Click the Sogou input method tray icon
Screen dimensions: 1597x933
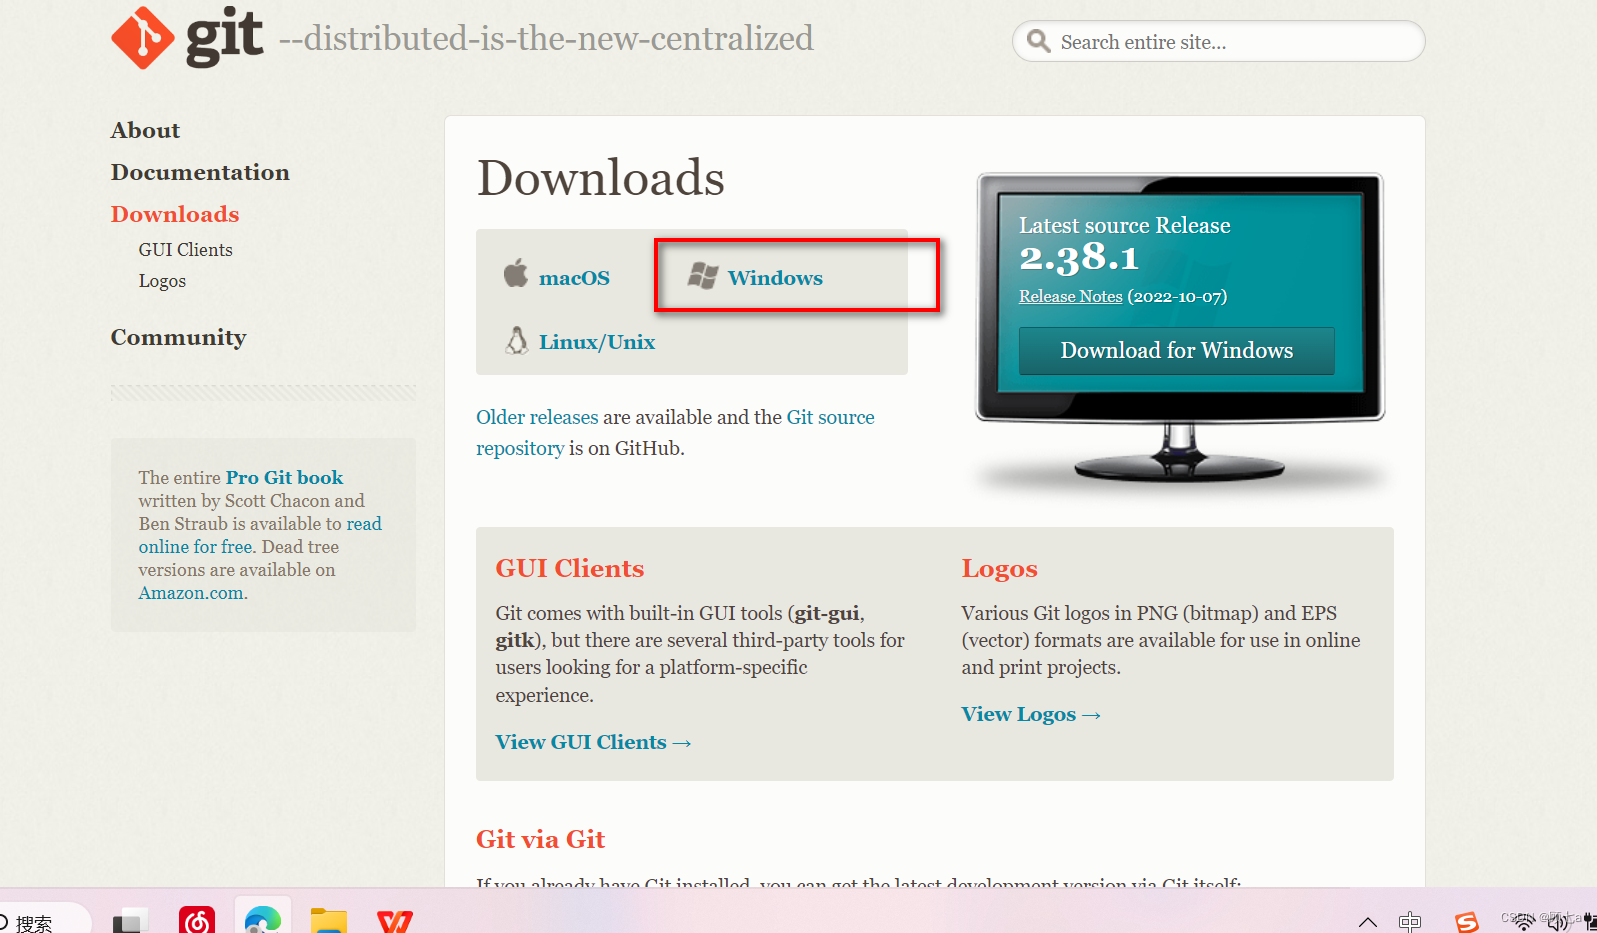pyautogui.click(x=1467, y=922)
